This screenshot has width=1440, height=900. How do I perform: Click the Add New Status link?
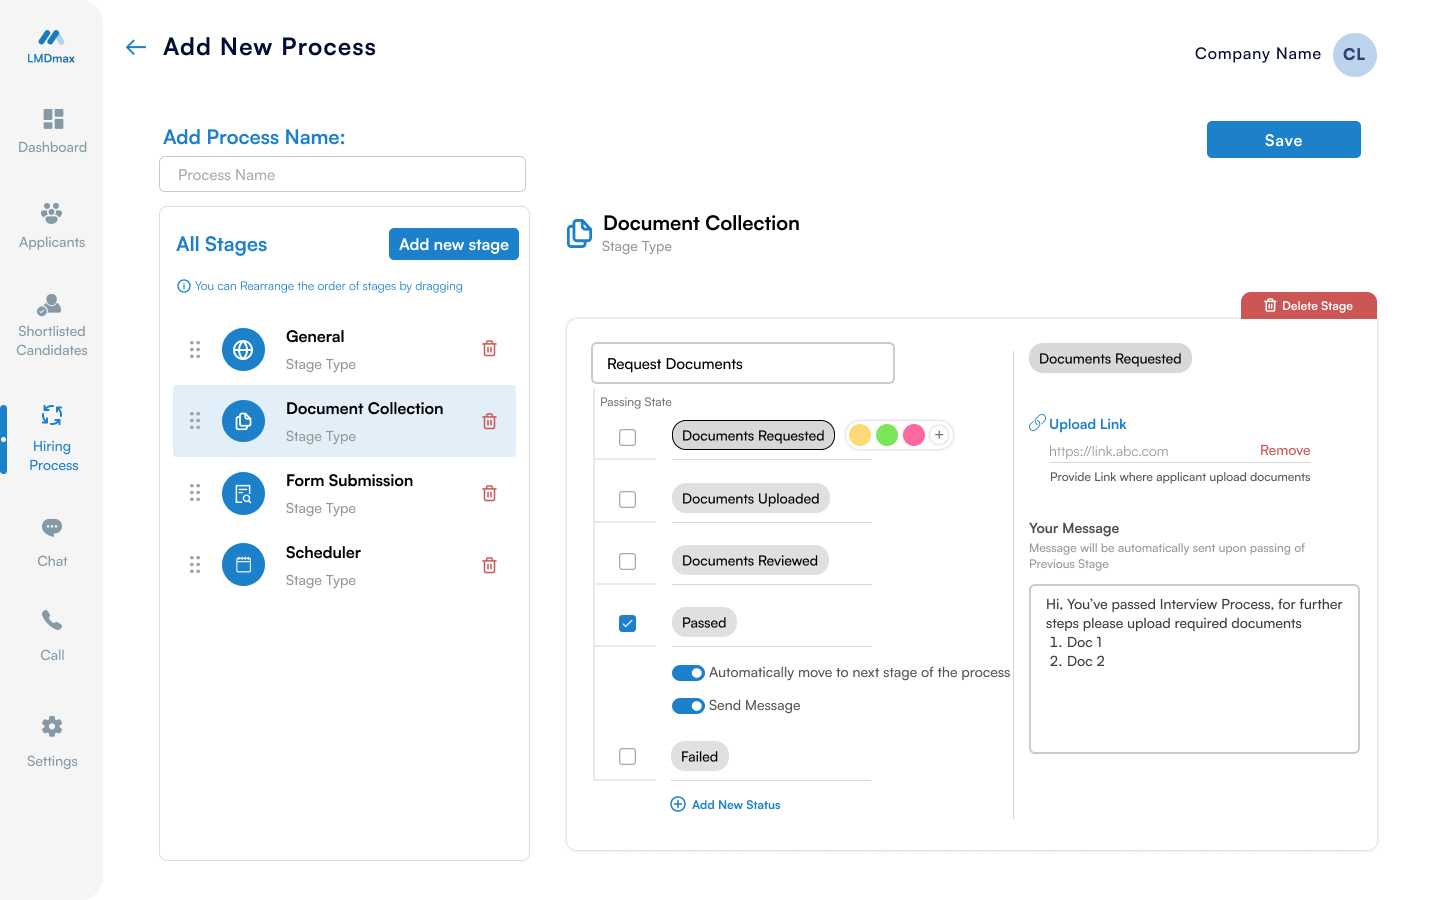tap(726, 805)
